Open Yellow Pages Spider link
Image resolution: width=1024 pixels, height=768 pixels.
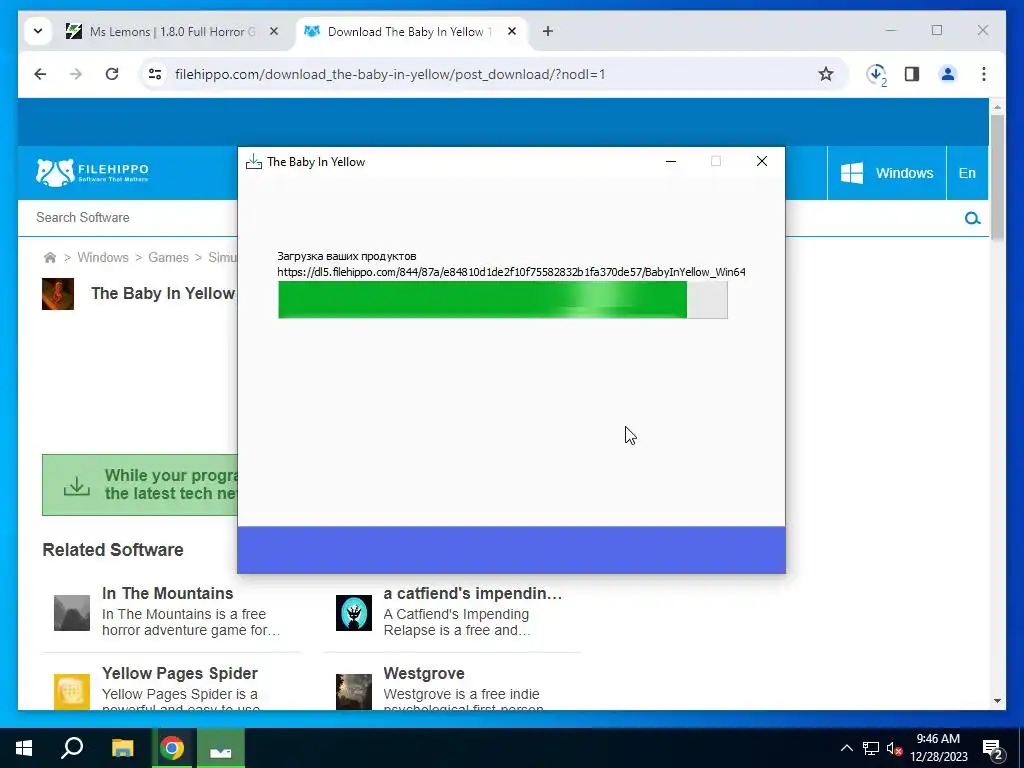click(180, 673)
